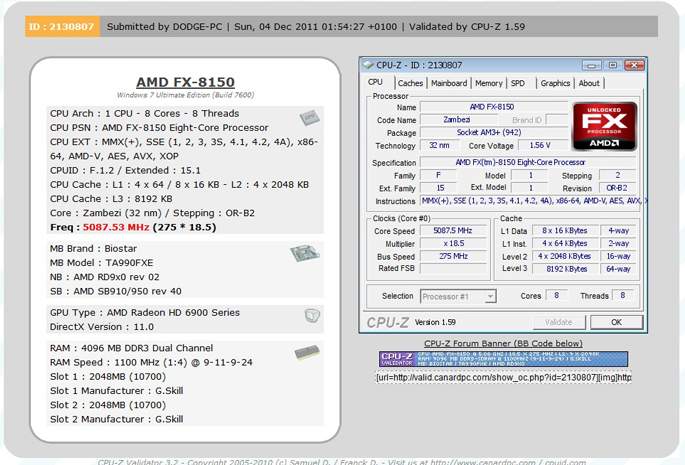Click the CPU Cache L3 : 8192 KB line

[x=111, y=198]
